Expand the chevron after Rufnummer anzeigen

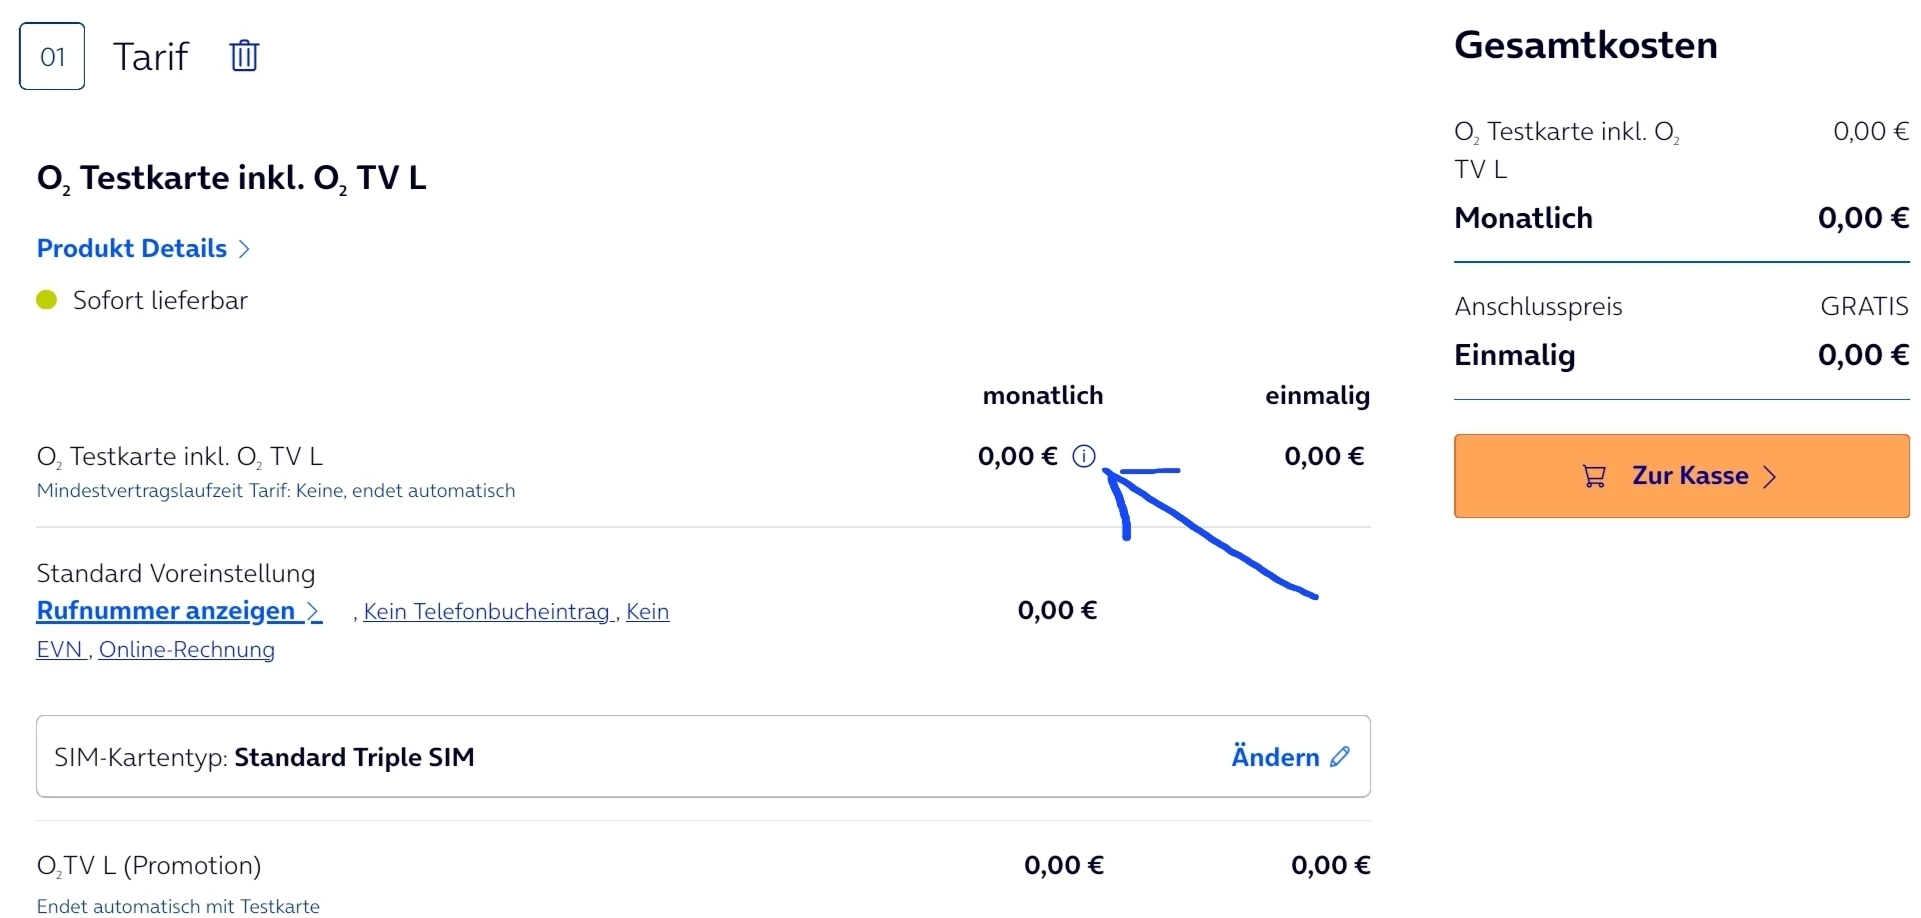tap(314, 611)
